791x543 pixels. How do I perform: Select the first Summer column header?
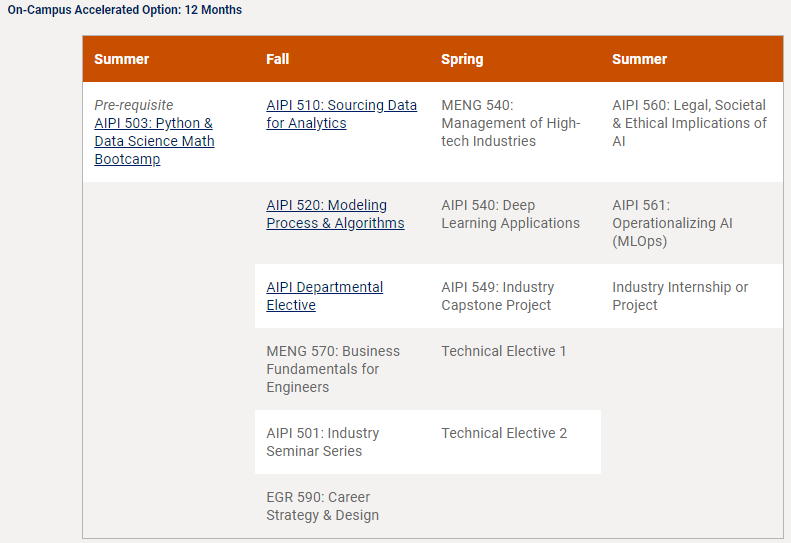coord(122,59)
